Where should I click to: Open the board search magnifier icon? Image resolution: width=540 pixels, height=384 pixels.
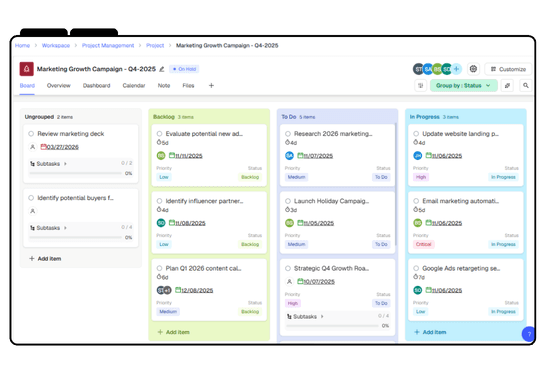click(526, 85)
